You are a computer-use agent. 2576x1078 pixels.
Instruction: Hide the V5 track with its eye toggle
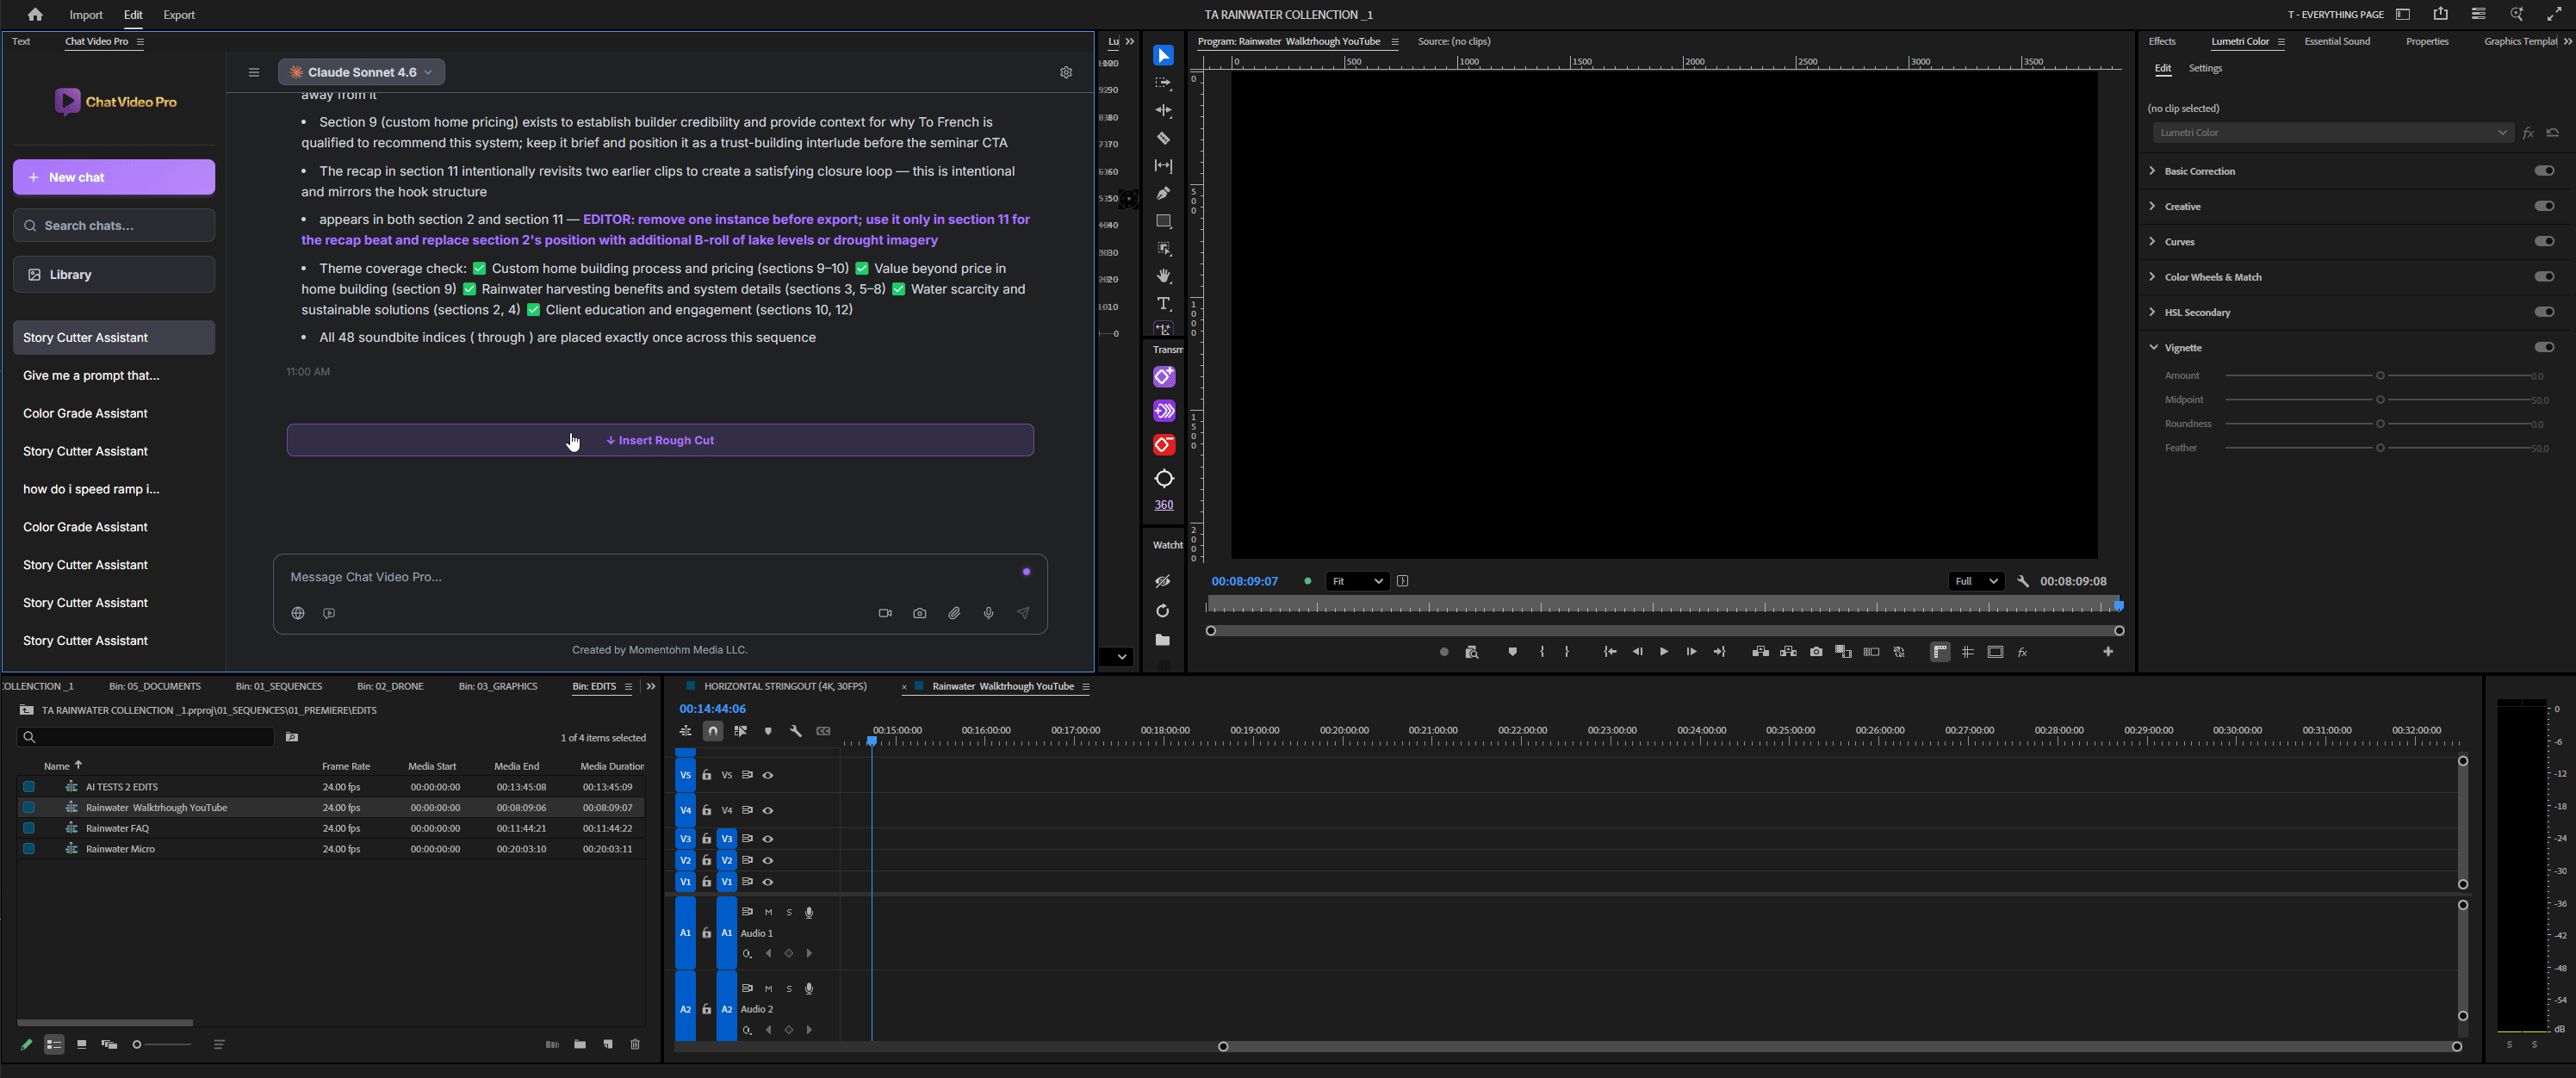tap(768, 775)
